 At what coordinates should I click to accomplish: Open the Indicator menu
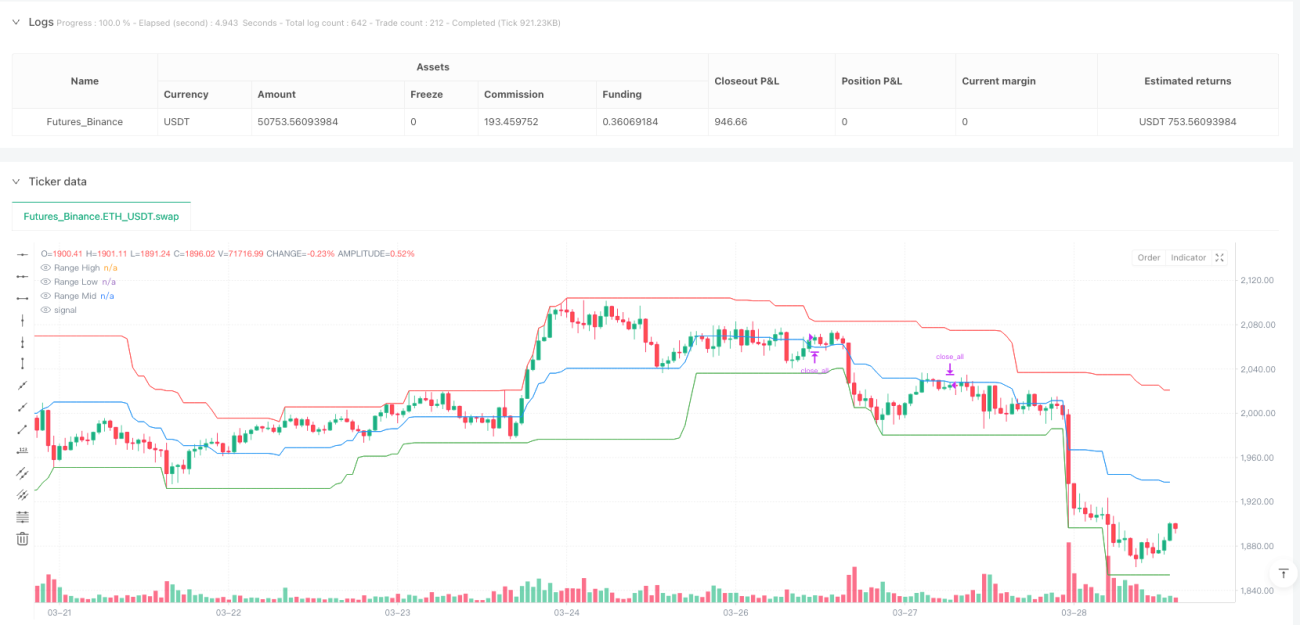[x=1188, y=258]
